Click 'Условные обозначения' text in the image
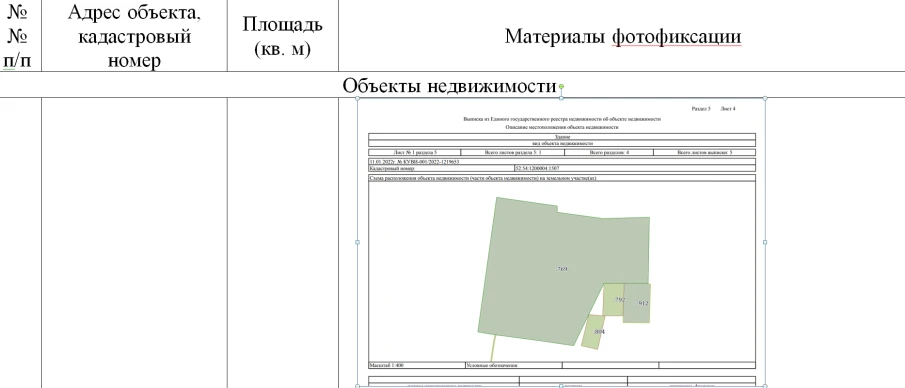This screenshot has width=905, height=388. coord(492,365)
